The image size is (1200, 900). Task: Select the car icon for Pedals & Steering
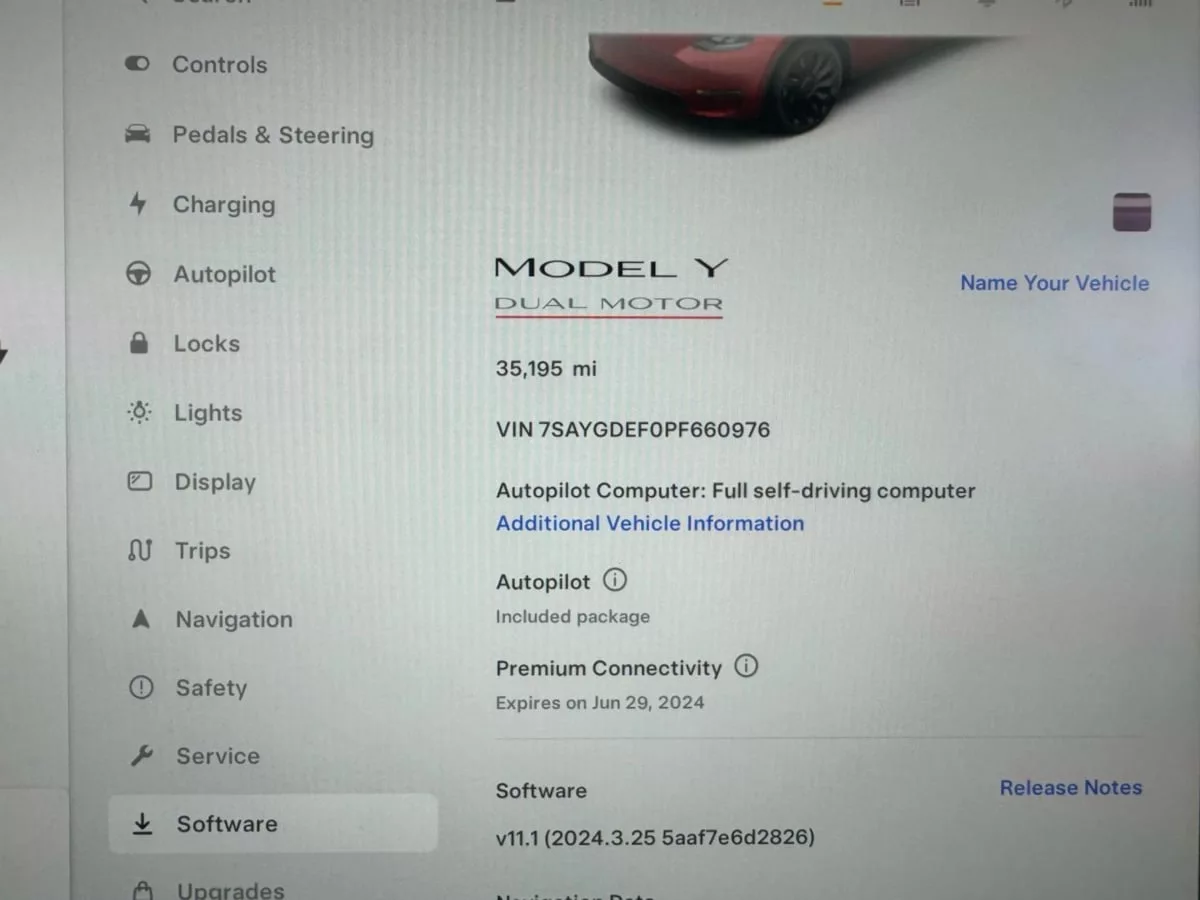tap(138, 134)
